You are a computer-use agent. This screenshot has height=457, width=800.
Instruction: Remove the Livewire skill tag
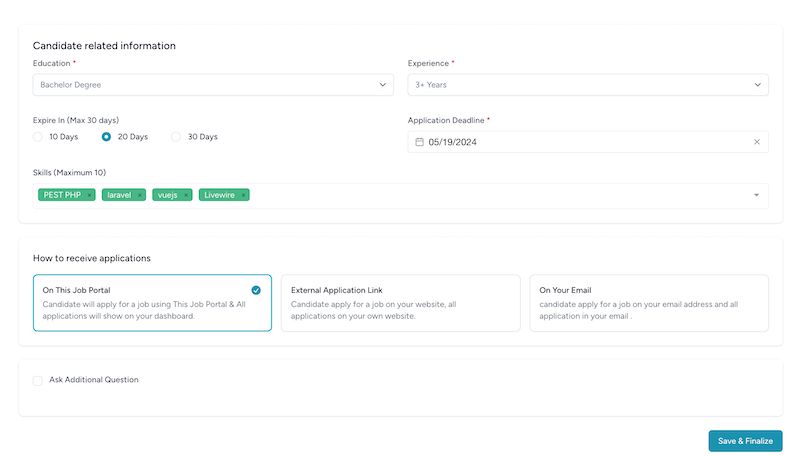tap(243, 195)
